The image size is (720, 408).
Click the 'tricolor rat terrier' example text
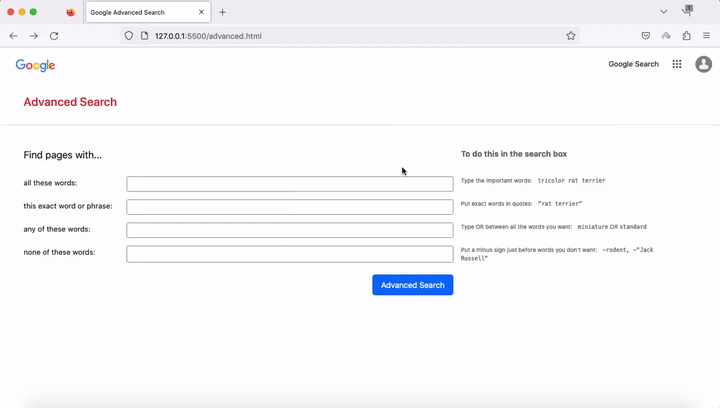click(x=572, y=181)
